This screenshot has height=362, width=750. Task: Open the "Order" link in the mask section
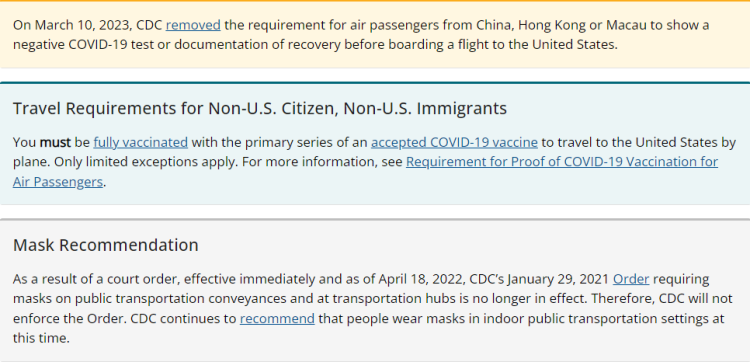point(631,279)
